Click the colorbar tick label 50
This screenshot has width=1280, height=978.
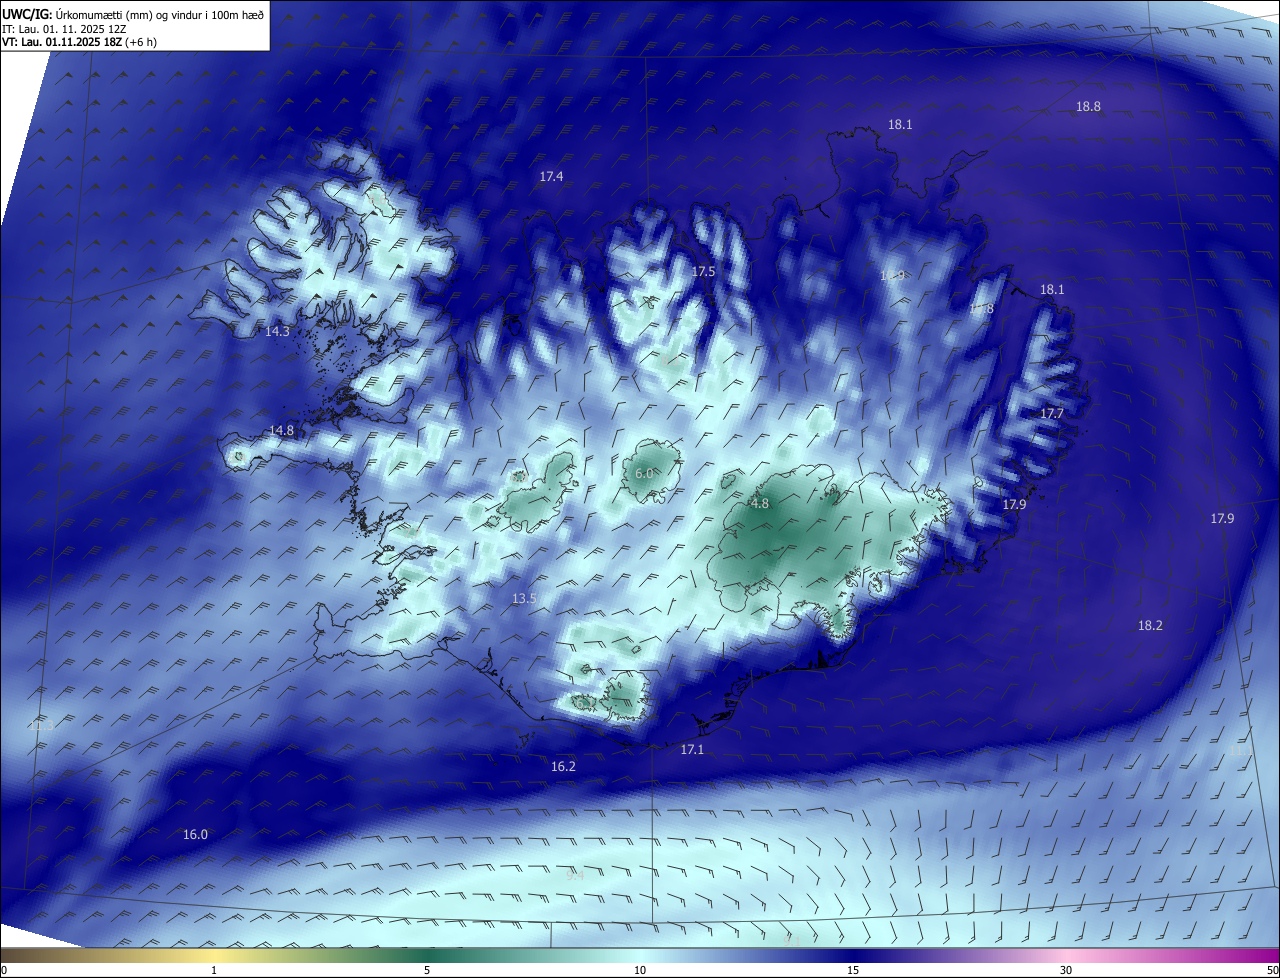[1272, 970]
